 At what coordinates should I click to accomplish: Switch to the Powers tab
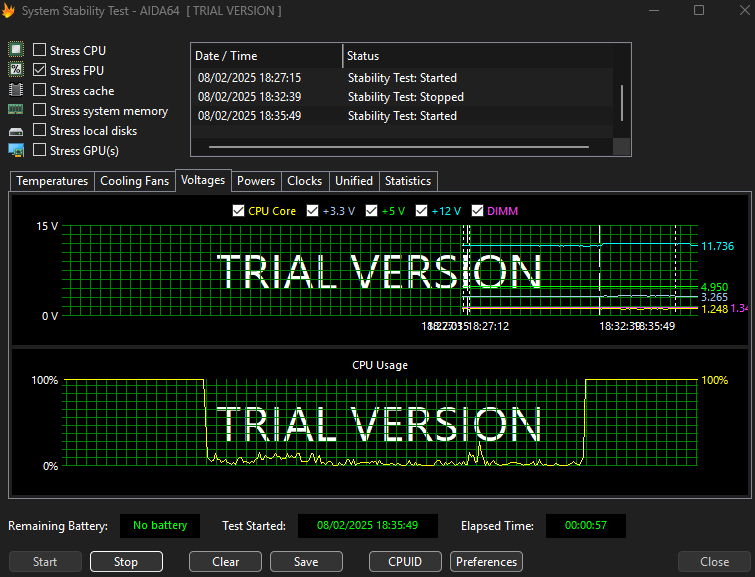coord(256,181)
